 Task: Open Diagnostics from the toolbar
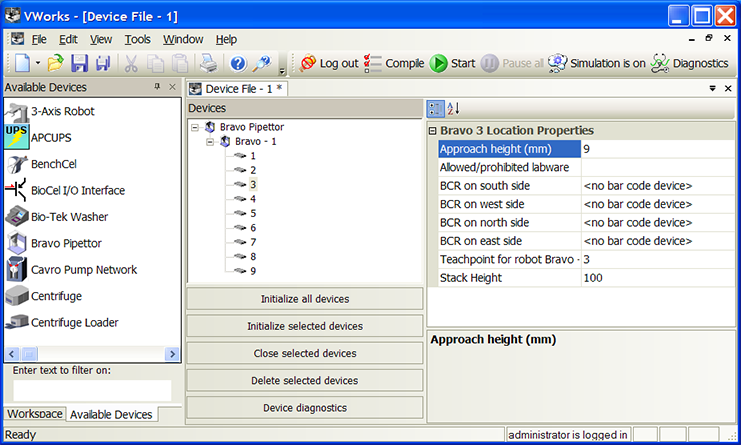tap(689, 63)
